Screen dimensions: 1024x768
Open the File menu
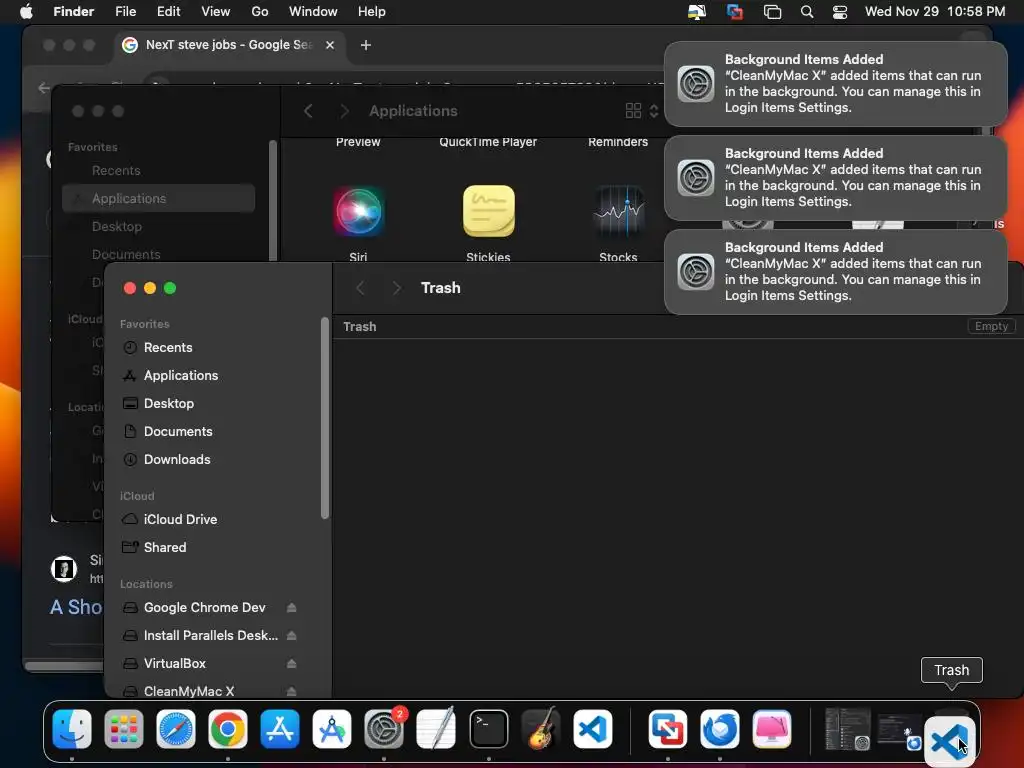pos(125,12)
